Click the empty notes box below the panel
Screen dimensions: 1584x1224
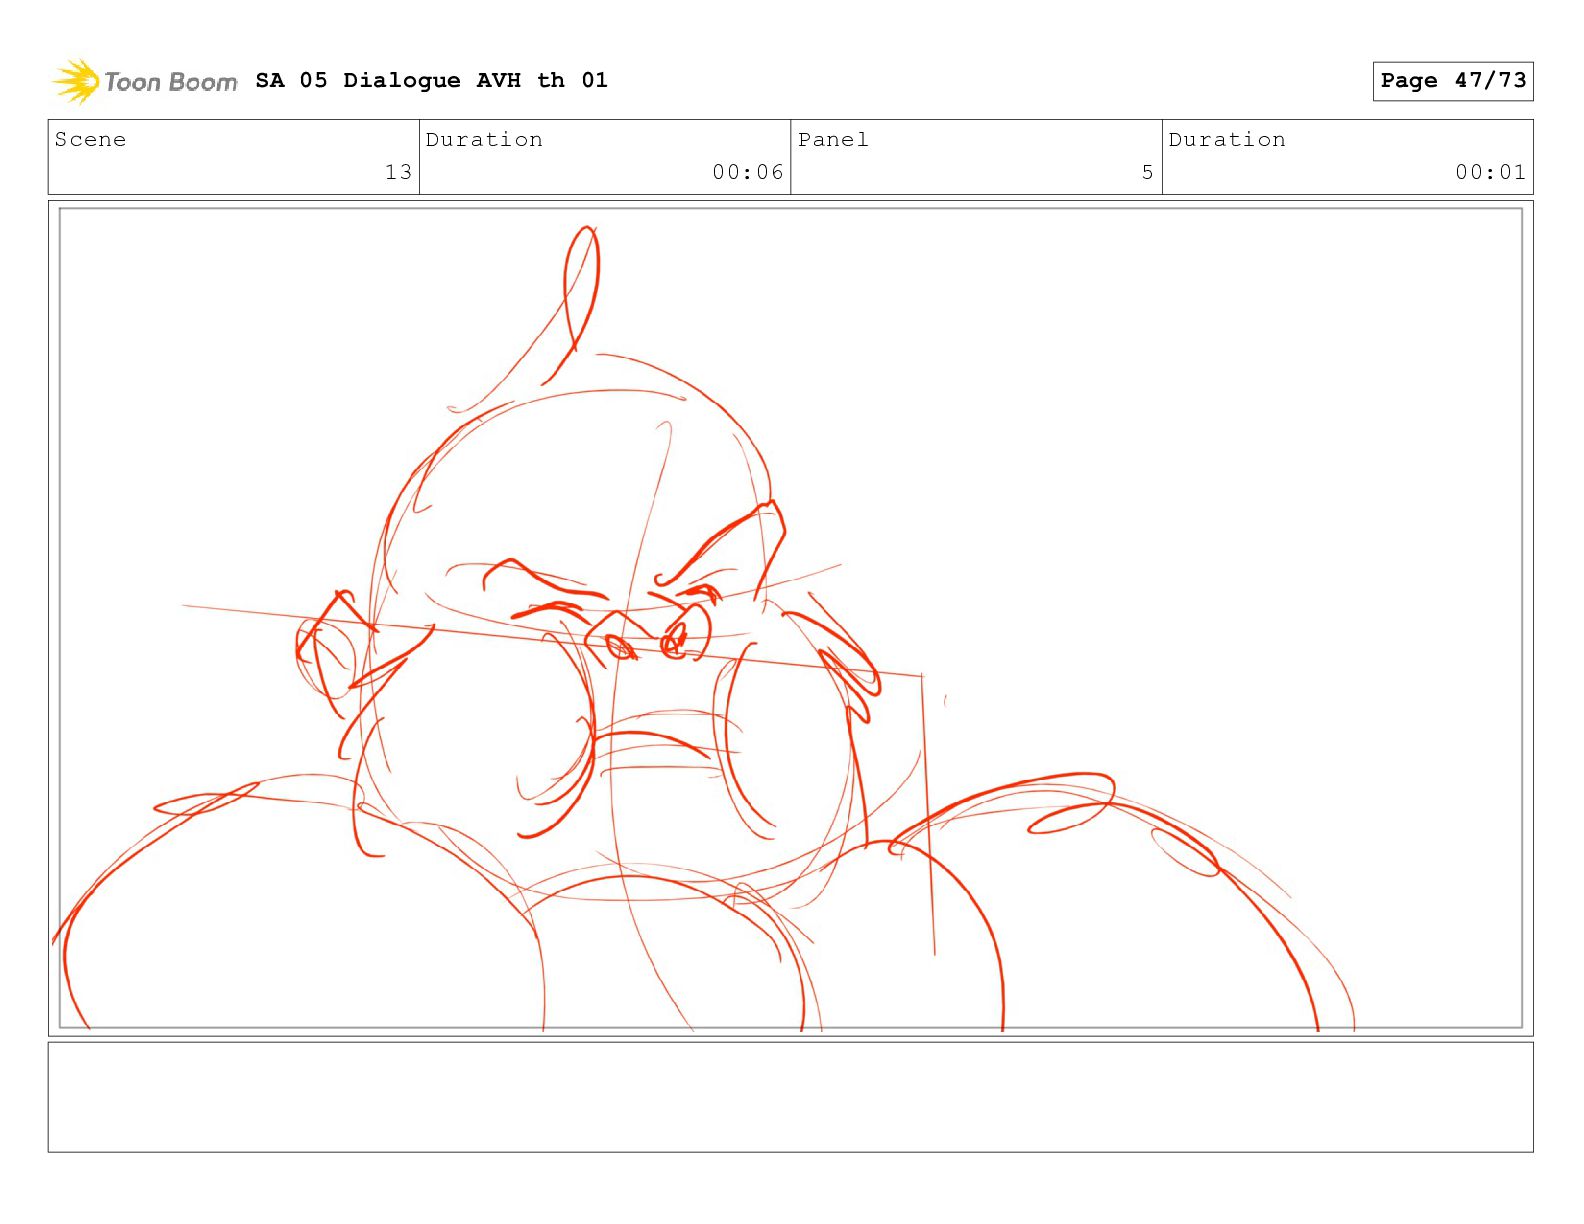coord(791,1097)
